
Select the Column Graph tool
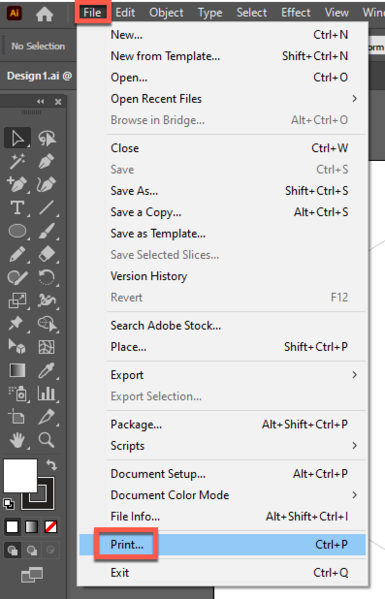click(x=47, y=393)
